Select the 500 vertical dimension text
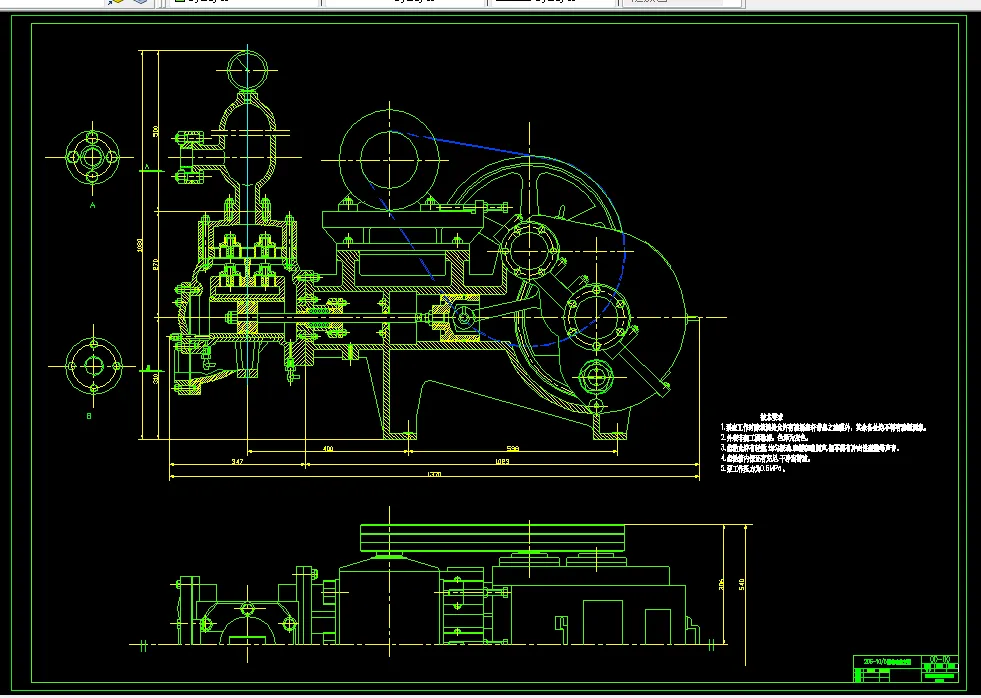 (156, 131)
